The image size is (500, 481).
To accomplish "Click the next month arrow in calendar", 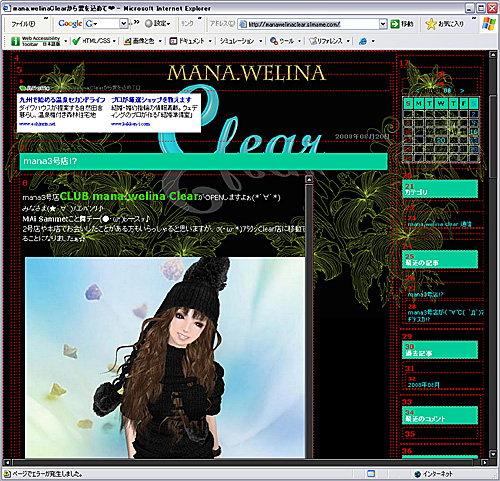I will pos(462,91).
